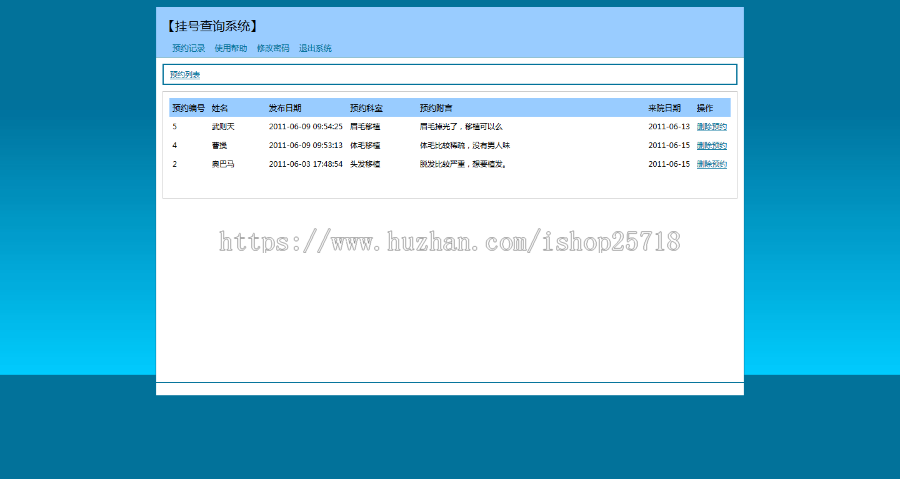Click visit date 2011-06-15 in 曹操 row
Screen dimensions: 900x479
pos(669,146)
